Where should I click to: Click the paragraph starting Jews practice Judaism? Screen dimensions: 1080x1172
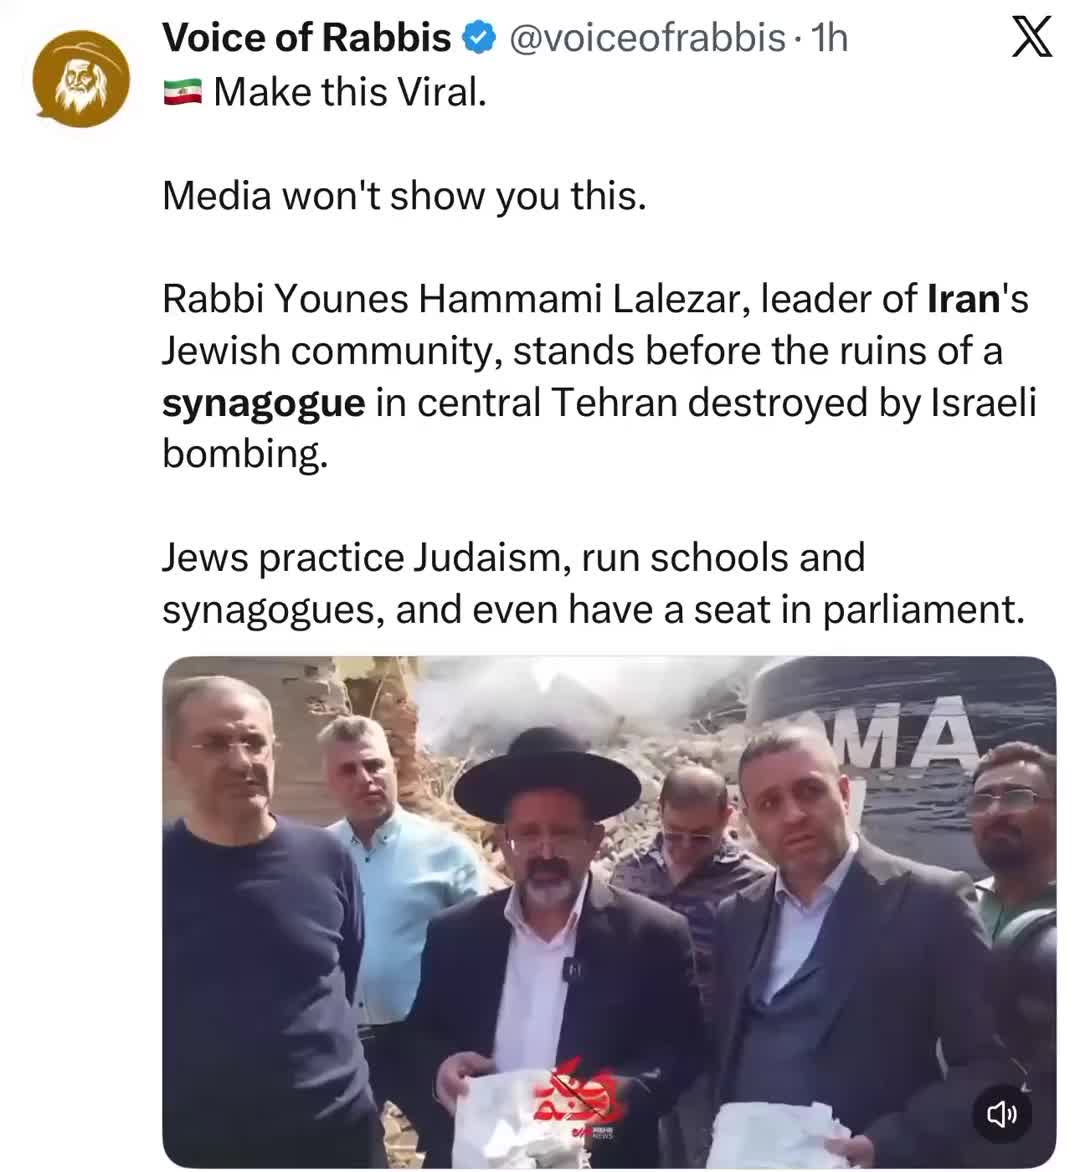[x=593, y=584]
